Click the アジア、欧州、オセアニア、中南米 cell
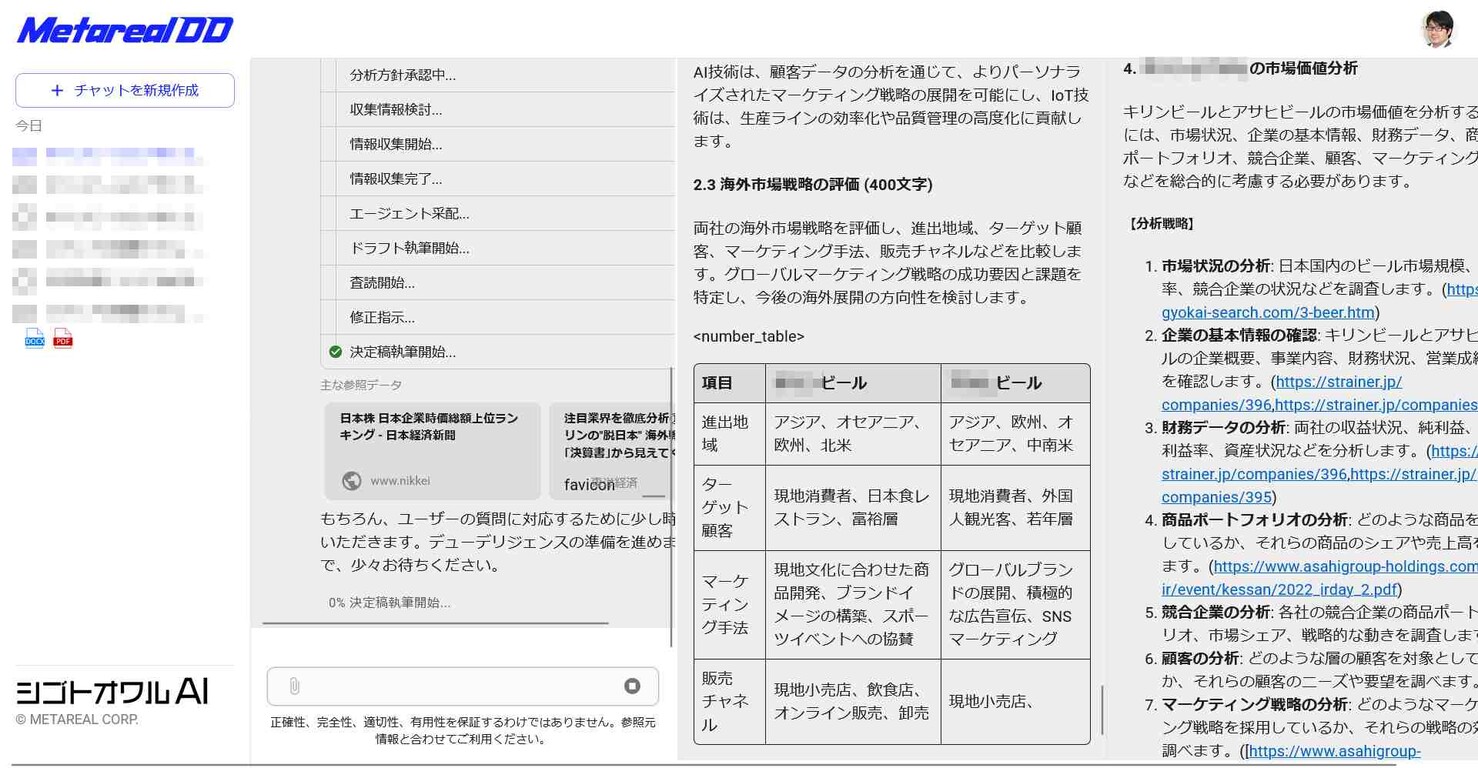 coord(1015,433)
